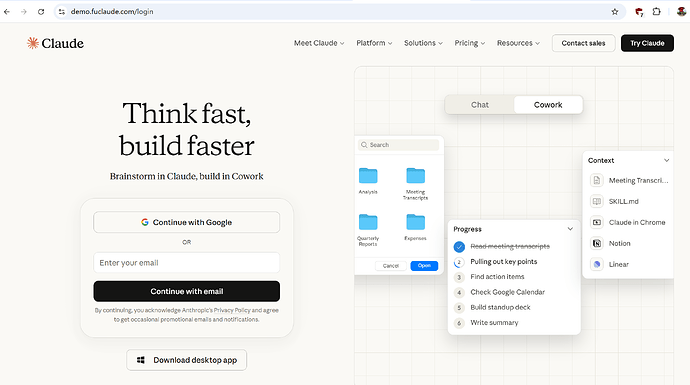Expand the Meet Claude dropdown menu

pos(319,43)
